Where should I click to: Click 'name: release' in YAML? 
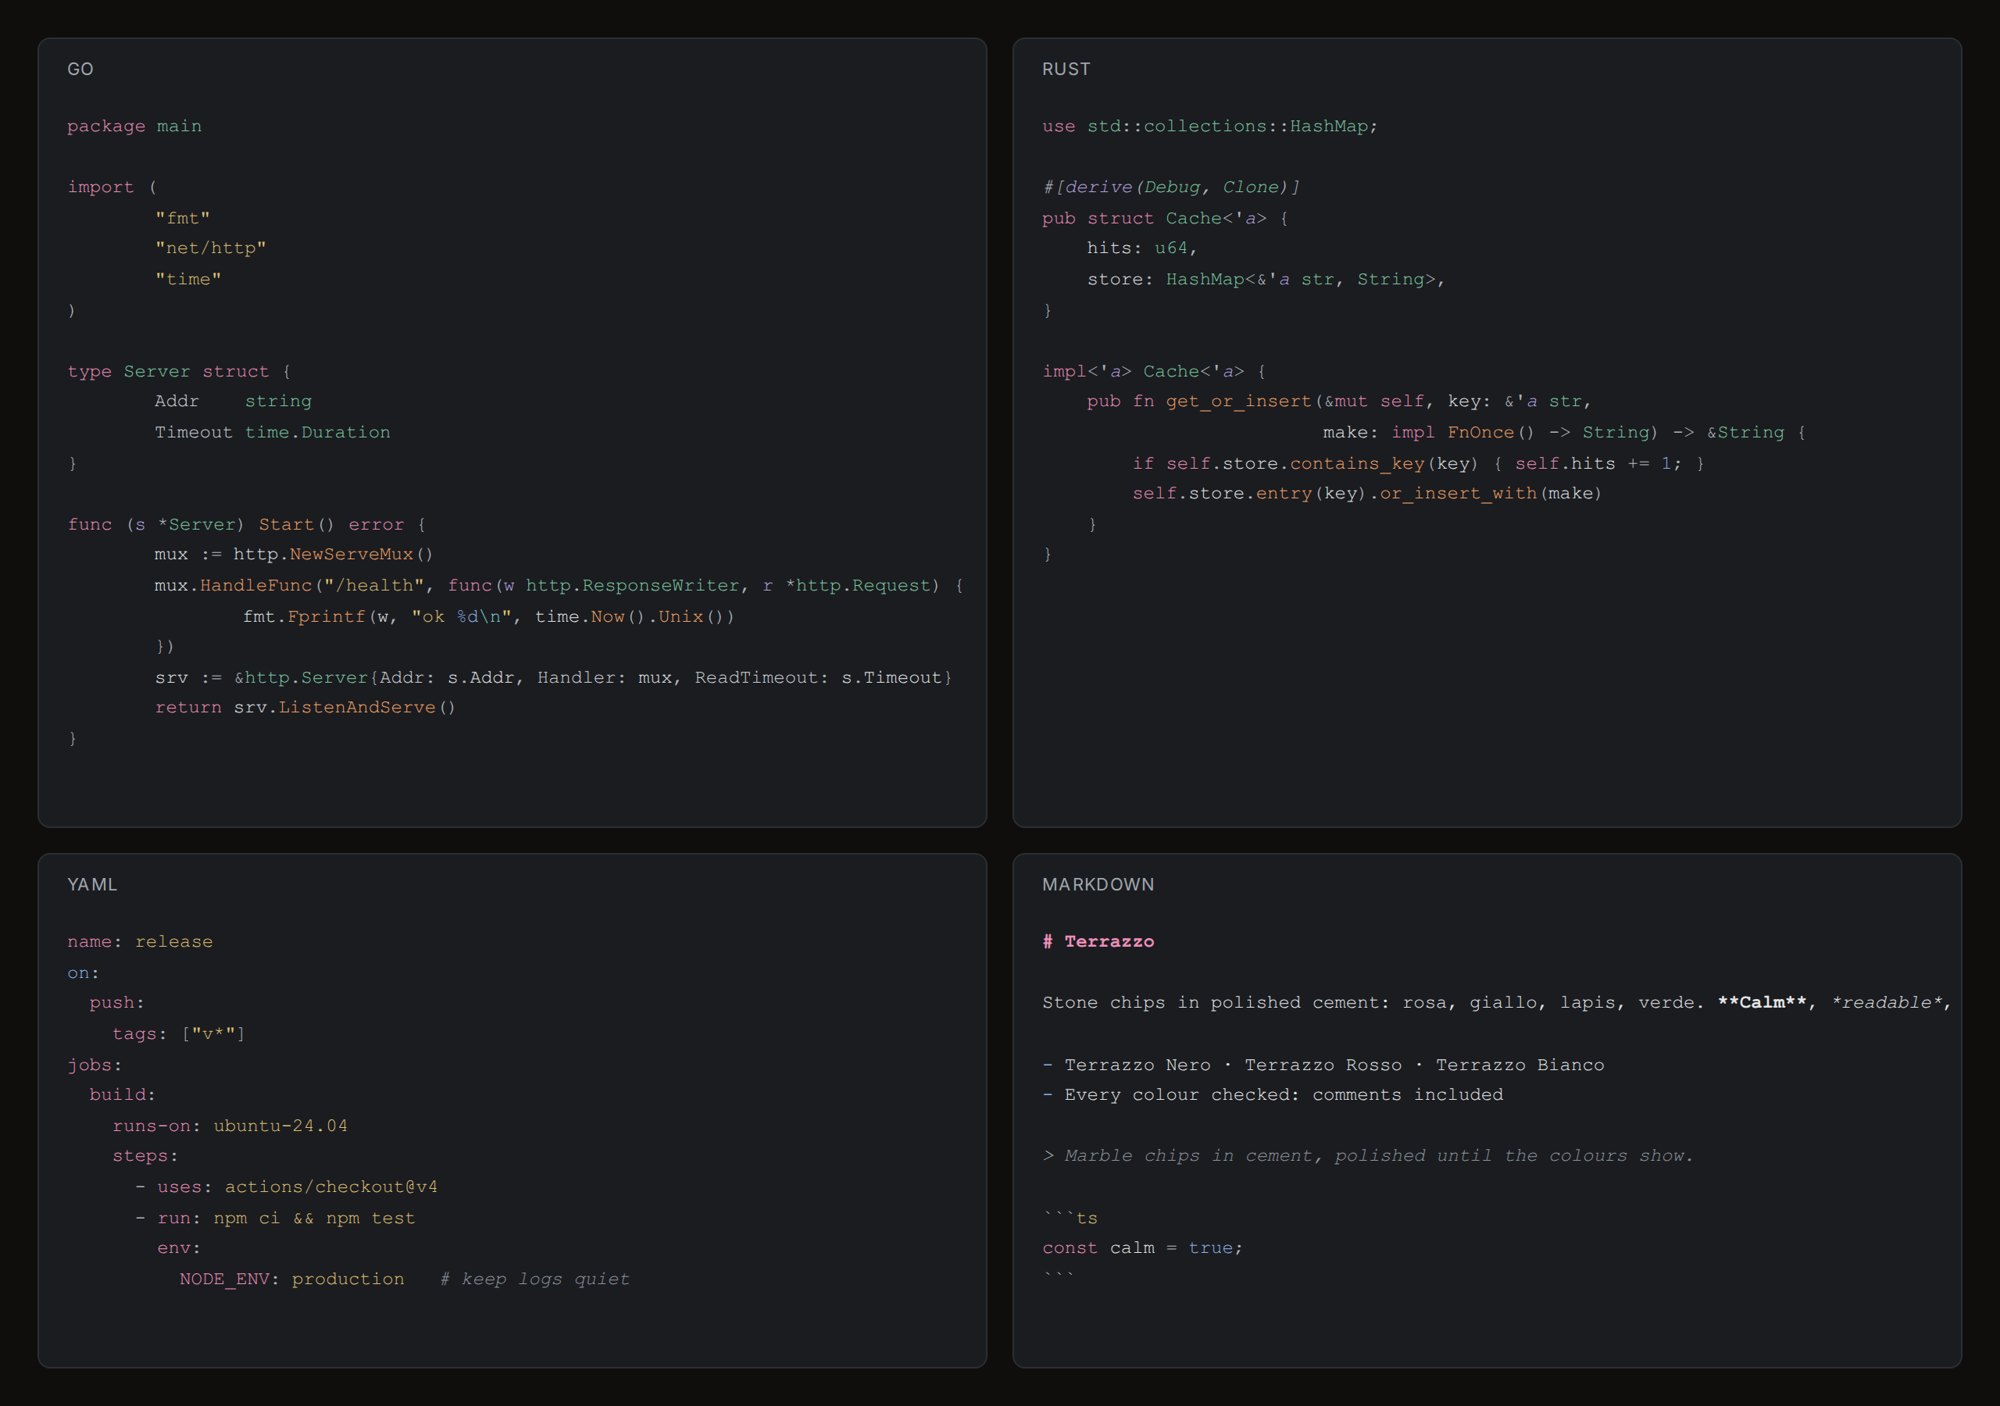pyautogui.click(x=140, y=941)
